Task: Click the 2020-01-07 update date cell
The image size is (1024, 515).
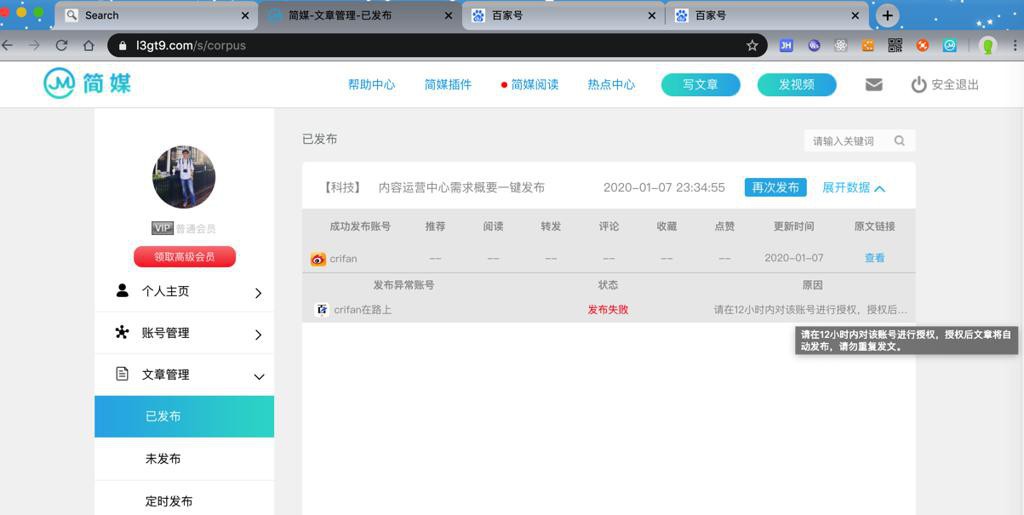Action: (x=793, y=258)
